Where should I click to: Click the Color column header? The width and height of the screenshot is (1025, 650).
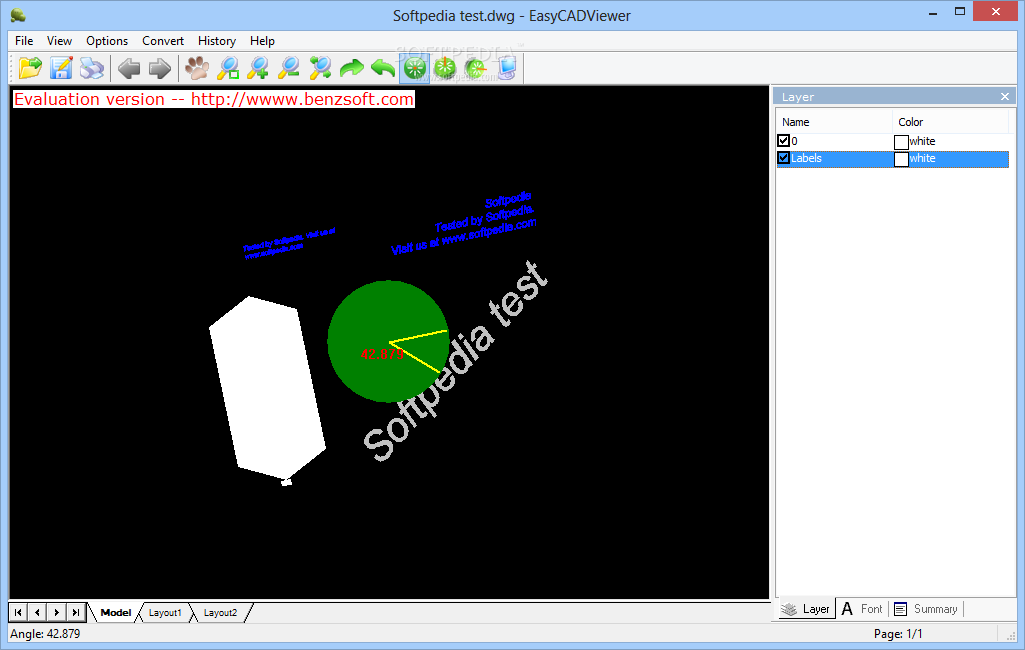(x=950, y=122)
